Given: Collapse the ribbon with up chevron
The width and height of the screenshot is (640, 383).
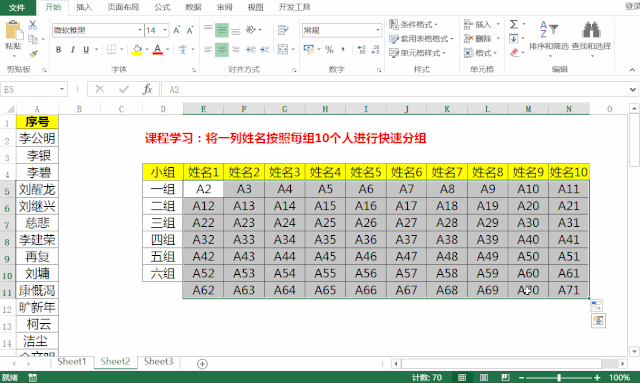Looking at the screenshot, I should pyautogui.click(x=632, y=70).
